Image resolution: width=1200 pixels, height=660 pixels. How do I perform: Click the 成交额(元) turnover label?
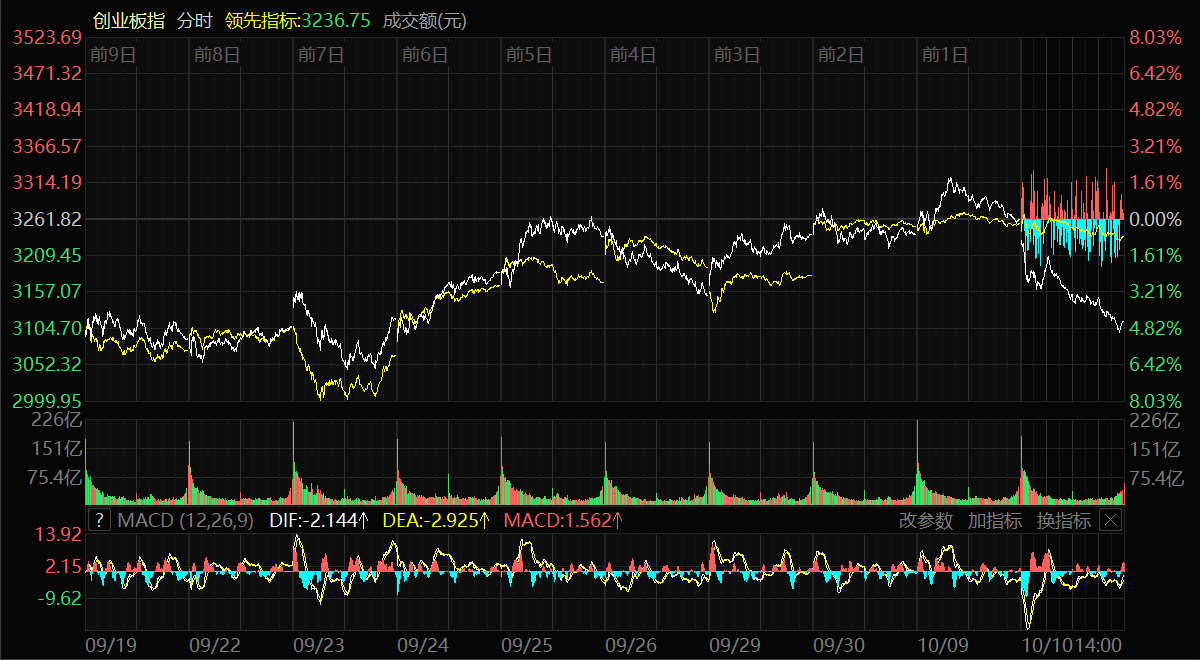coord(424,20)
